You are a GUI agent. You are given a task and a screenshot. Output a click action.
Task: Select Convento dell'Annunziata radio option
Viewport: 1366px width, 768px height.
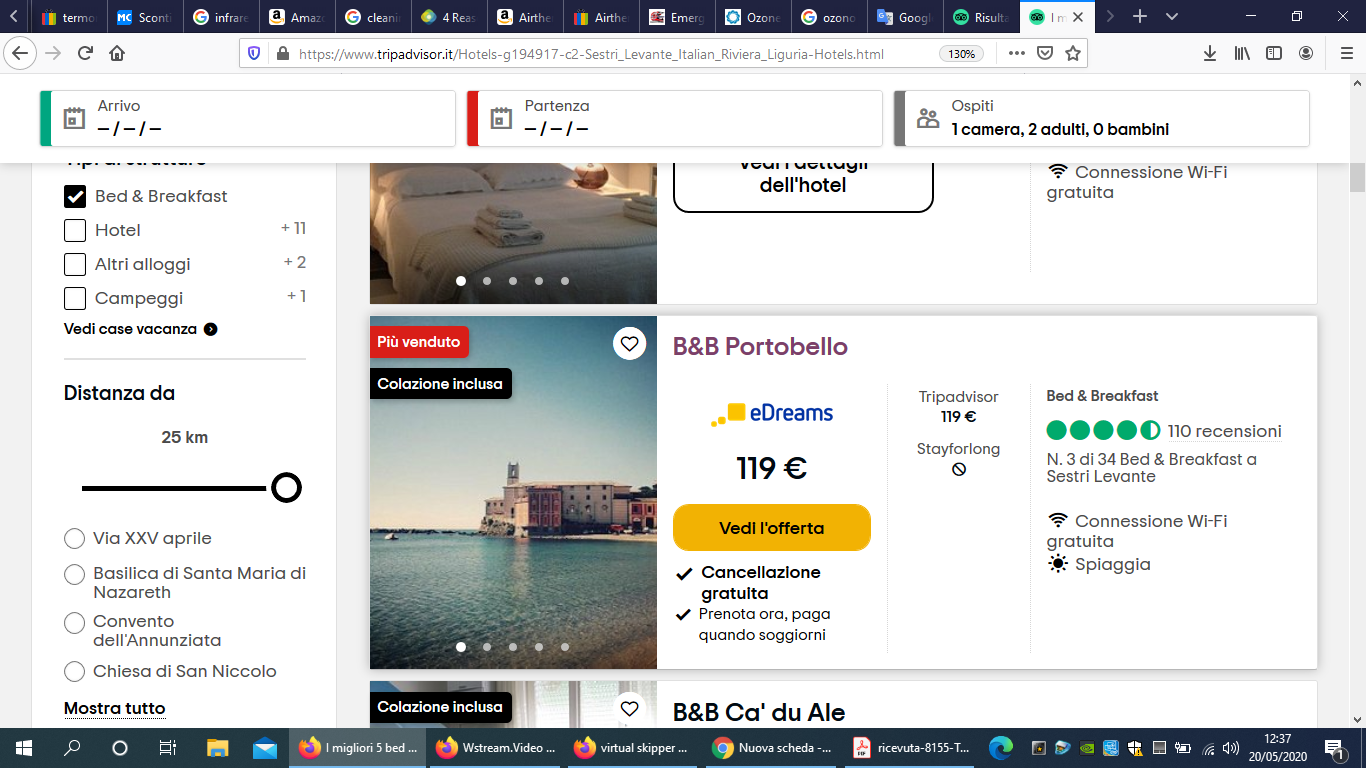(x=74, y=623)
